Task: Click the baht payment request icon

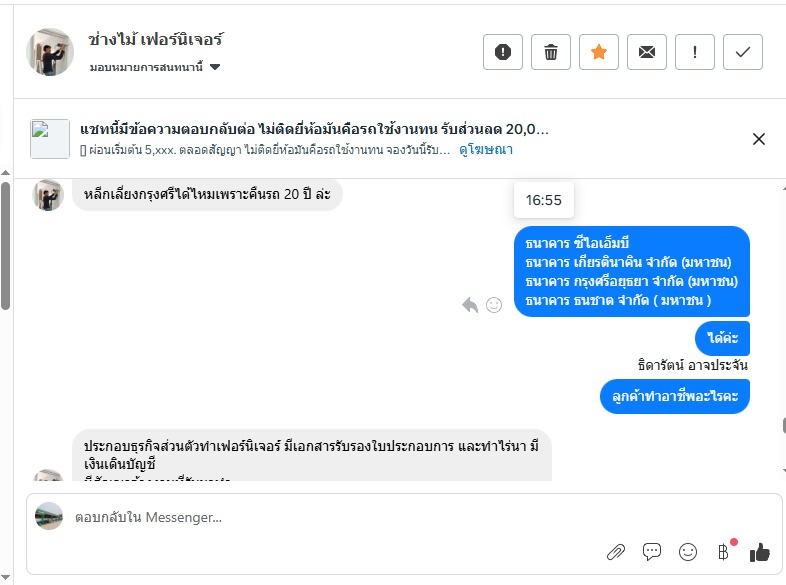Action: (723, 551)
